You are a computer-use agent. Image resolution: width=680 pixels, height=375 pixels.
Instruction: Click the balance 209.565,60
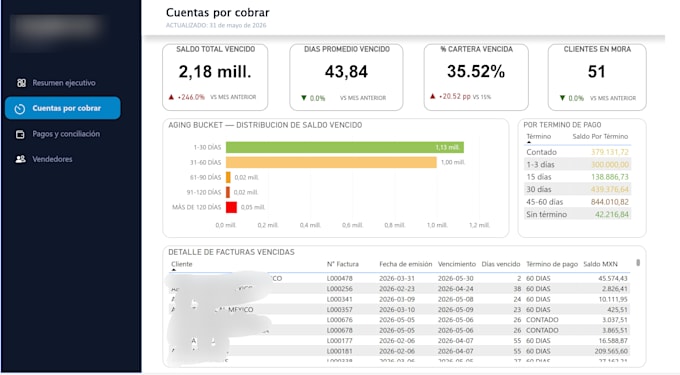611,351
